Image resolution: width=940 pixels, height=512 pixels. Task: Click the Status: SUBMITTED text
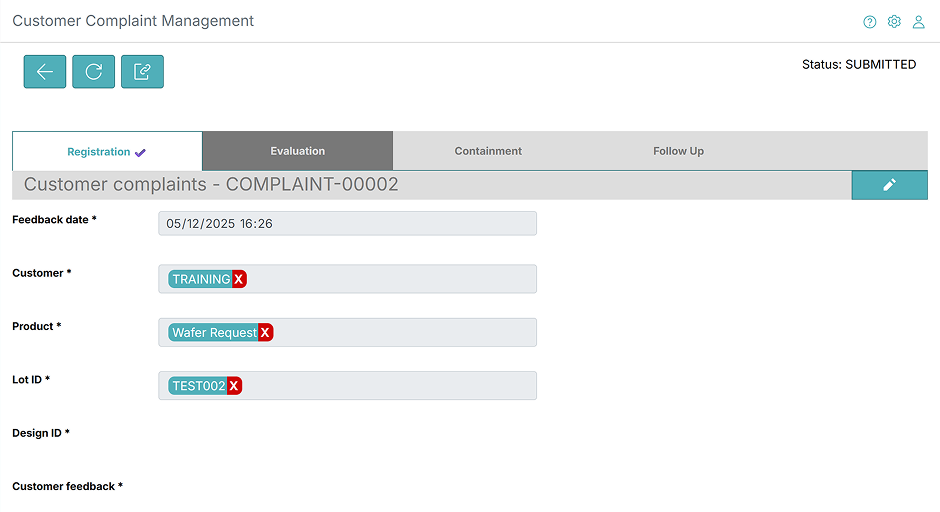pos(858,65)
